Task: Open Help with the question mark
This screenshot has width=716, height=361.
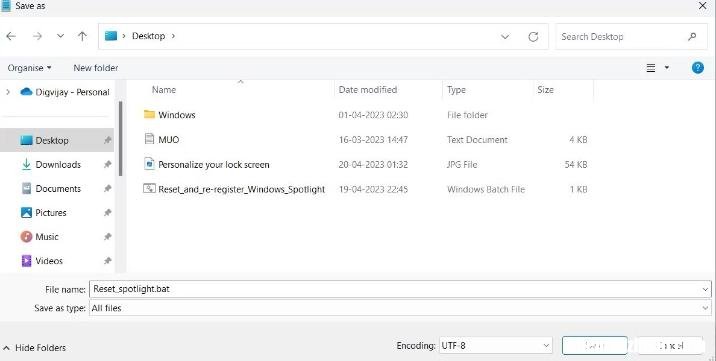Action: click(698, 68)
